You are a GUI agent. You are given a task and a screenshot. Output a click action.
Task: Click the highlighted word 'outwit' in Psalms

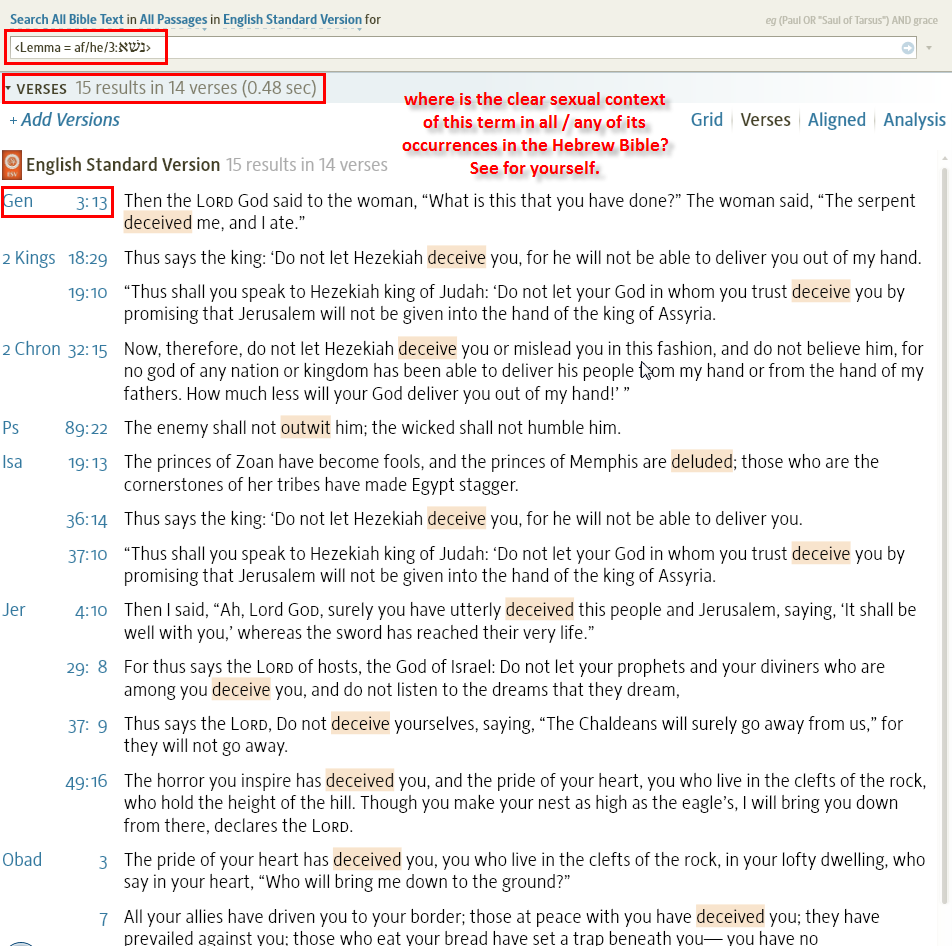pyautogui.click(x=305, y=428)
